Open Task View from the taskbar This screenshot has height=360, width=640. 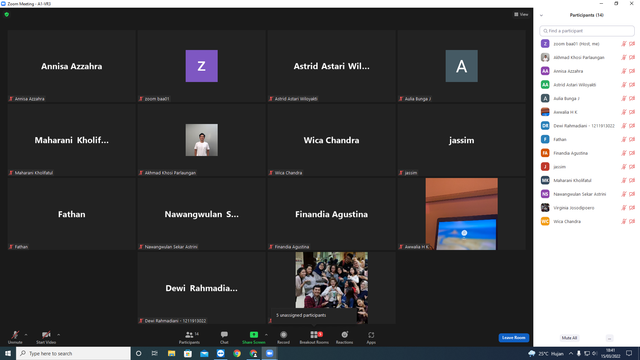click(x=155, y=353)
